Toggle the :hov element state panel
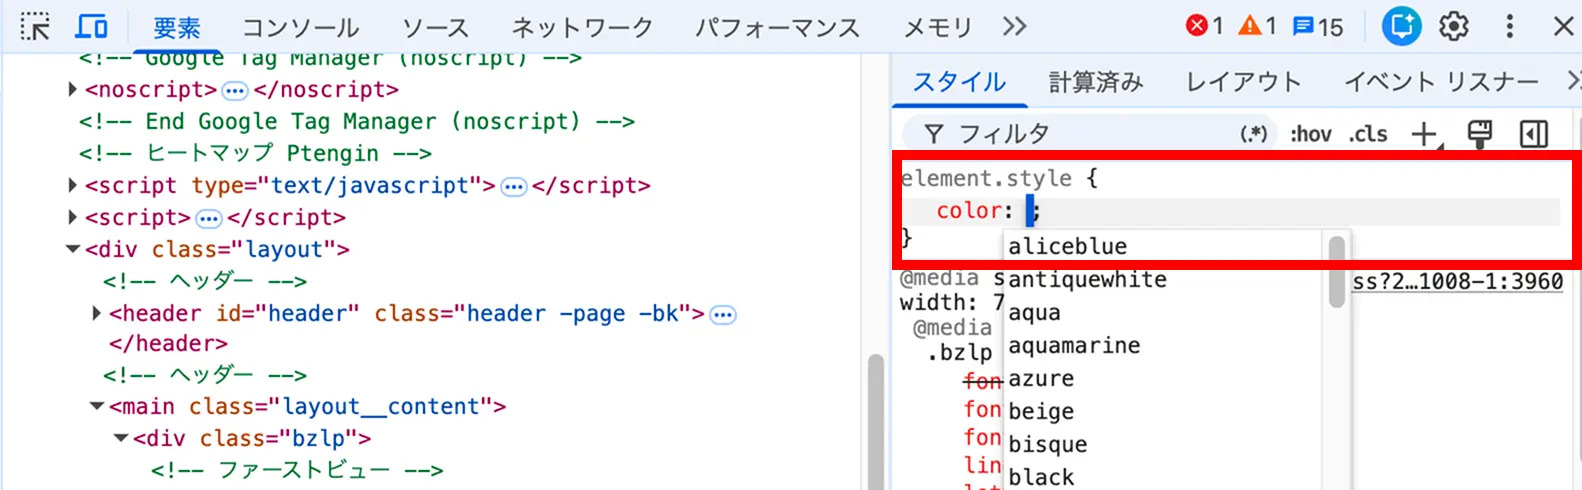 pyautogui.click(x=1310, y=133)
